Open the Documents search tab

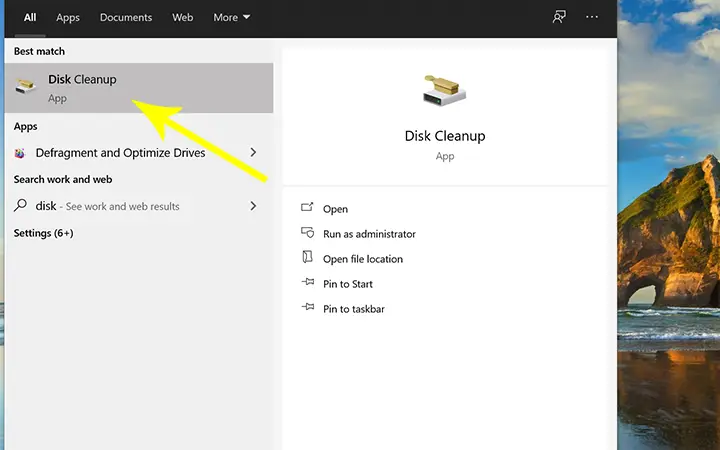coord(126,17)
